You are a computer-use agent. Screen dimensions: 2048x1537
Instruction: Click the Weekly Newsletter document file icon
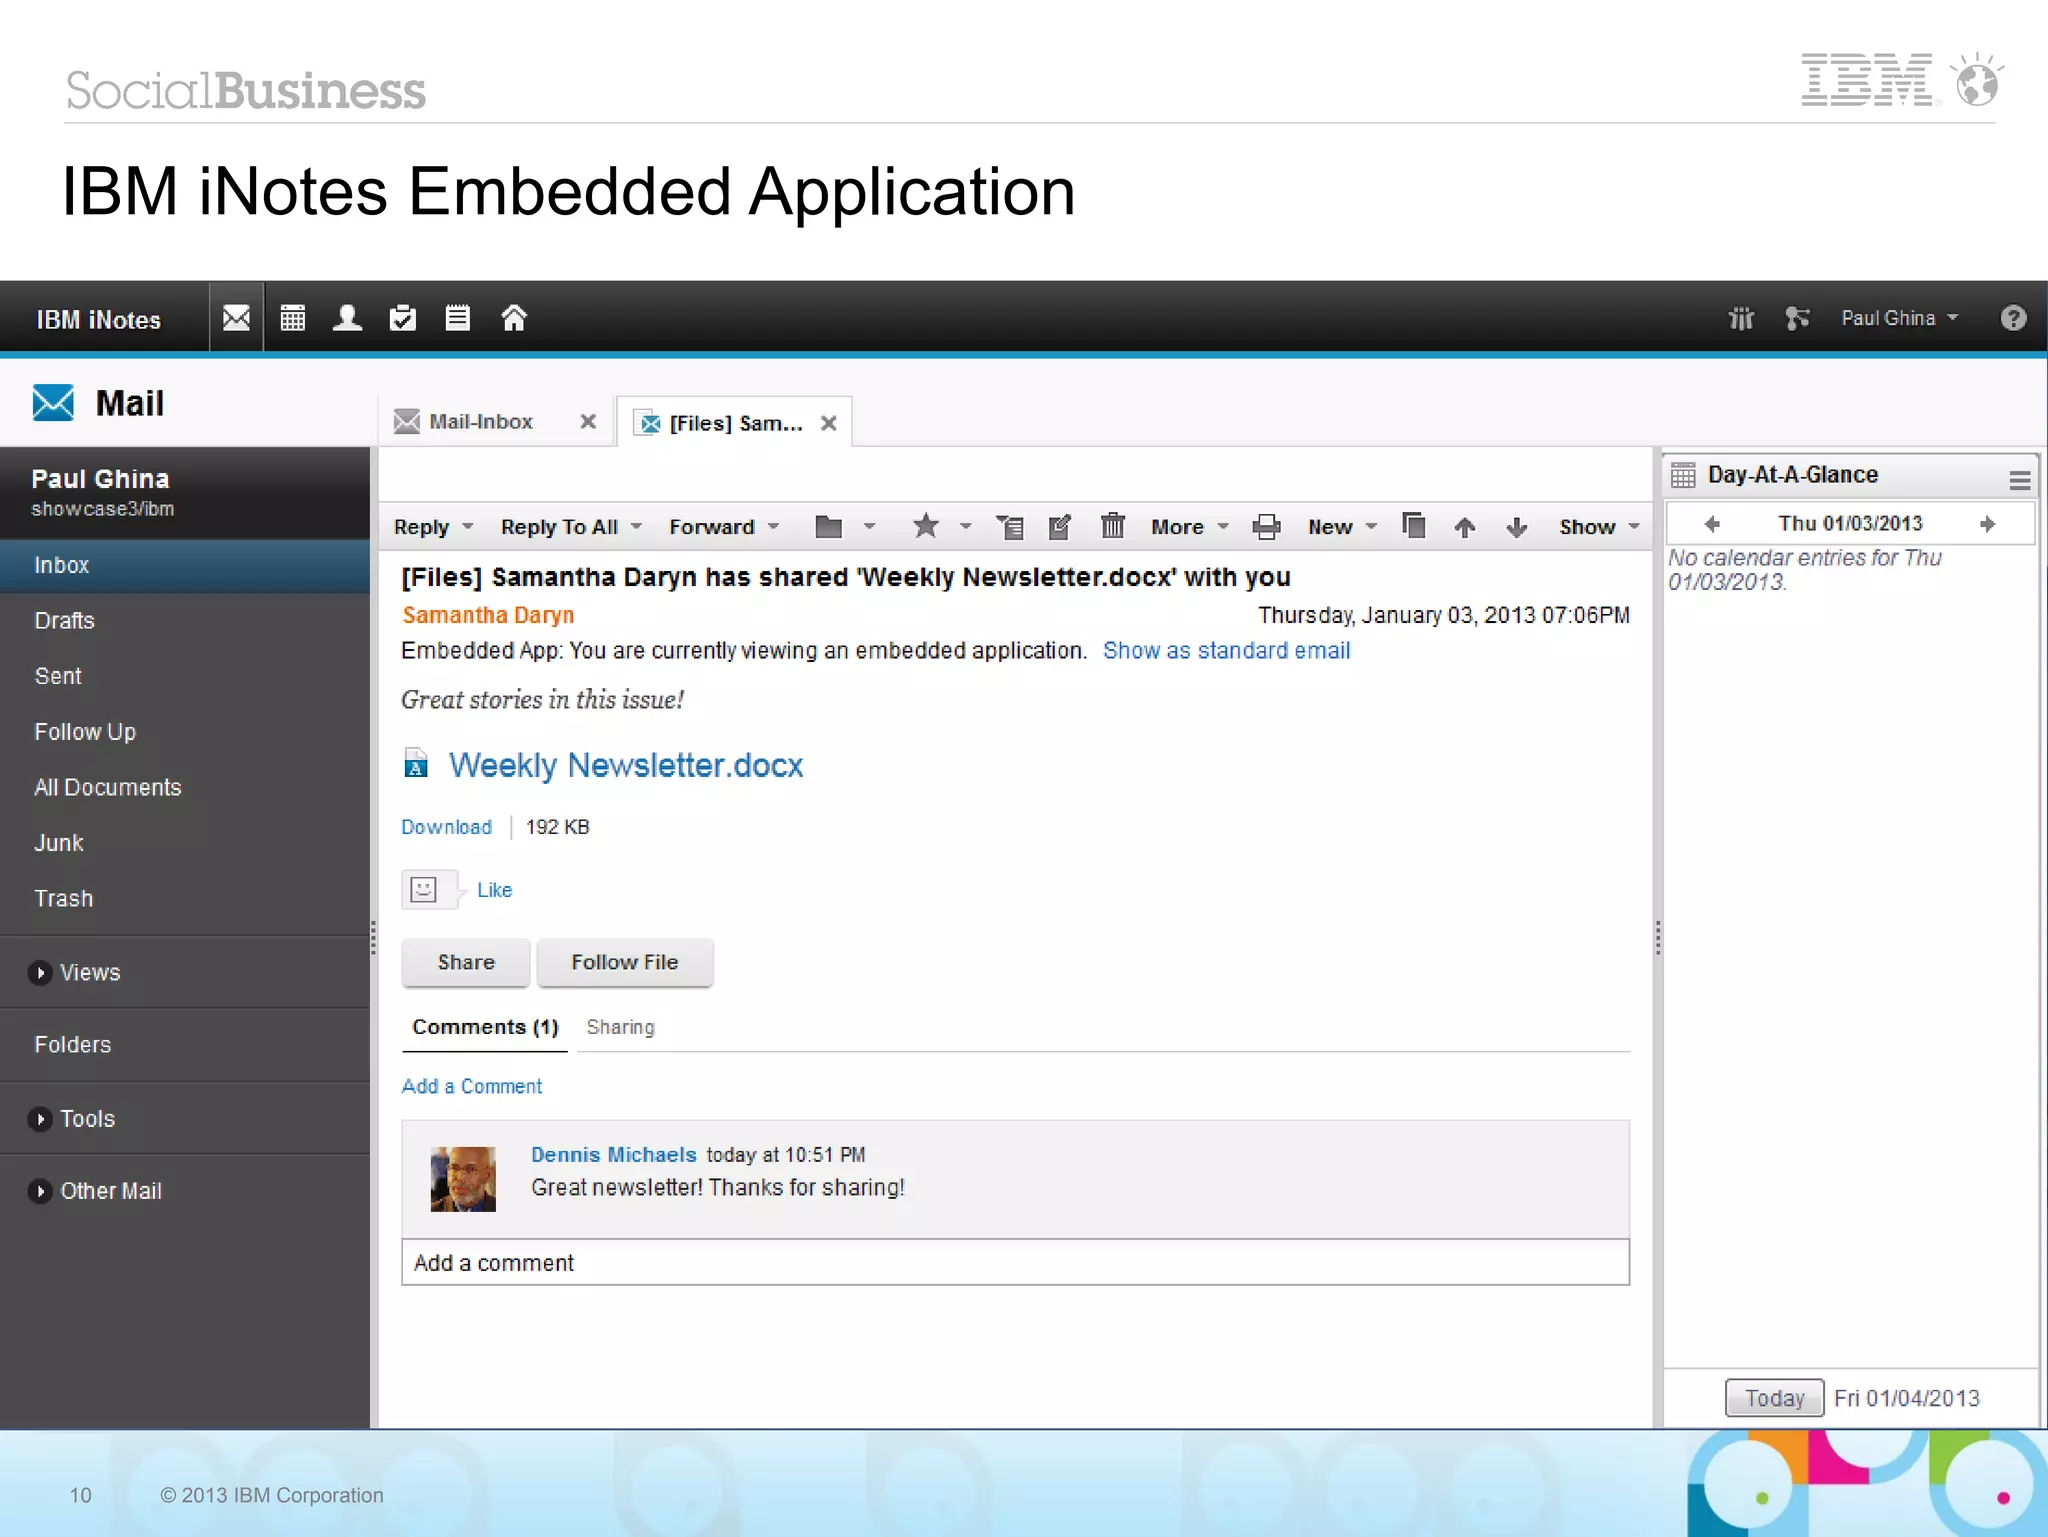click(416, 764)
